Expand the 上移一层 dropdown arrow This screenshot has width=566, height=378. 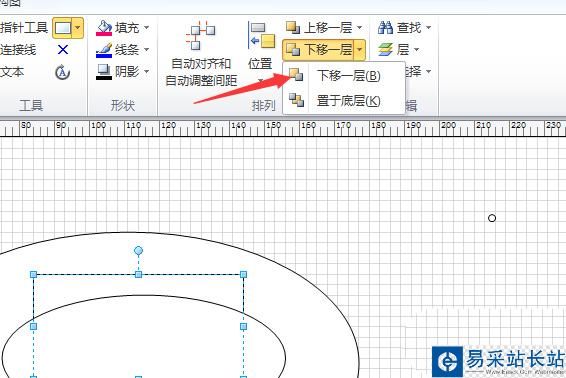(360, 27)
